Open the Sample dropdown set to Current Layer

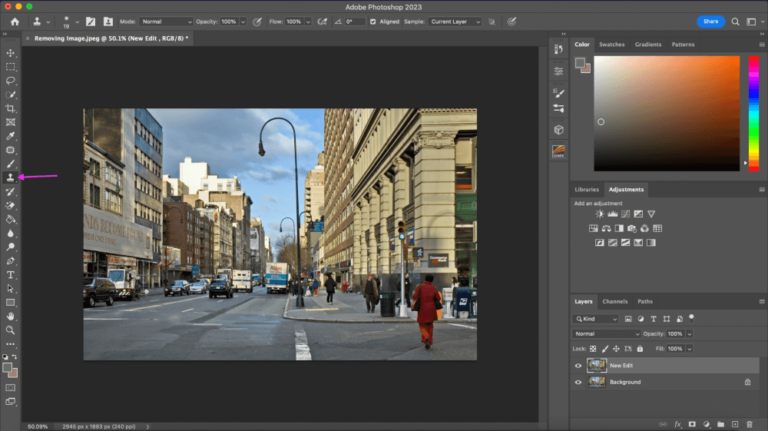coord(456,21)
